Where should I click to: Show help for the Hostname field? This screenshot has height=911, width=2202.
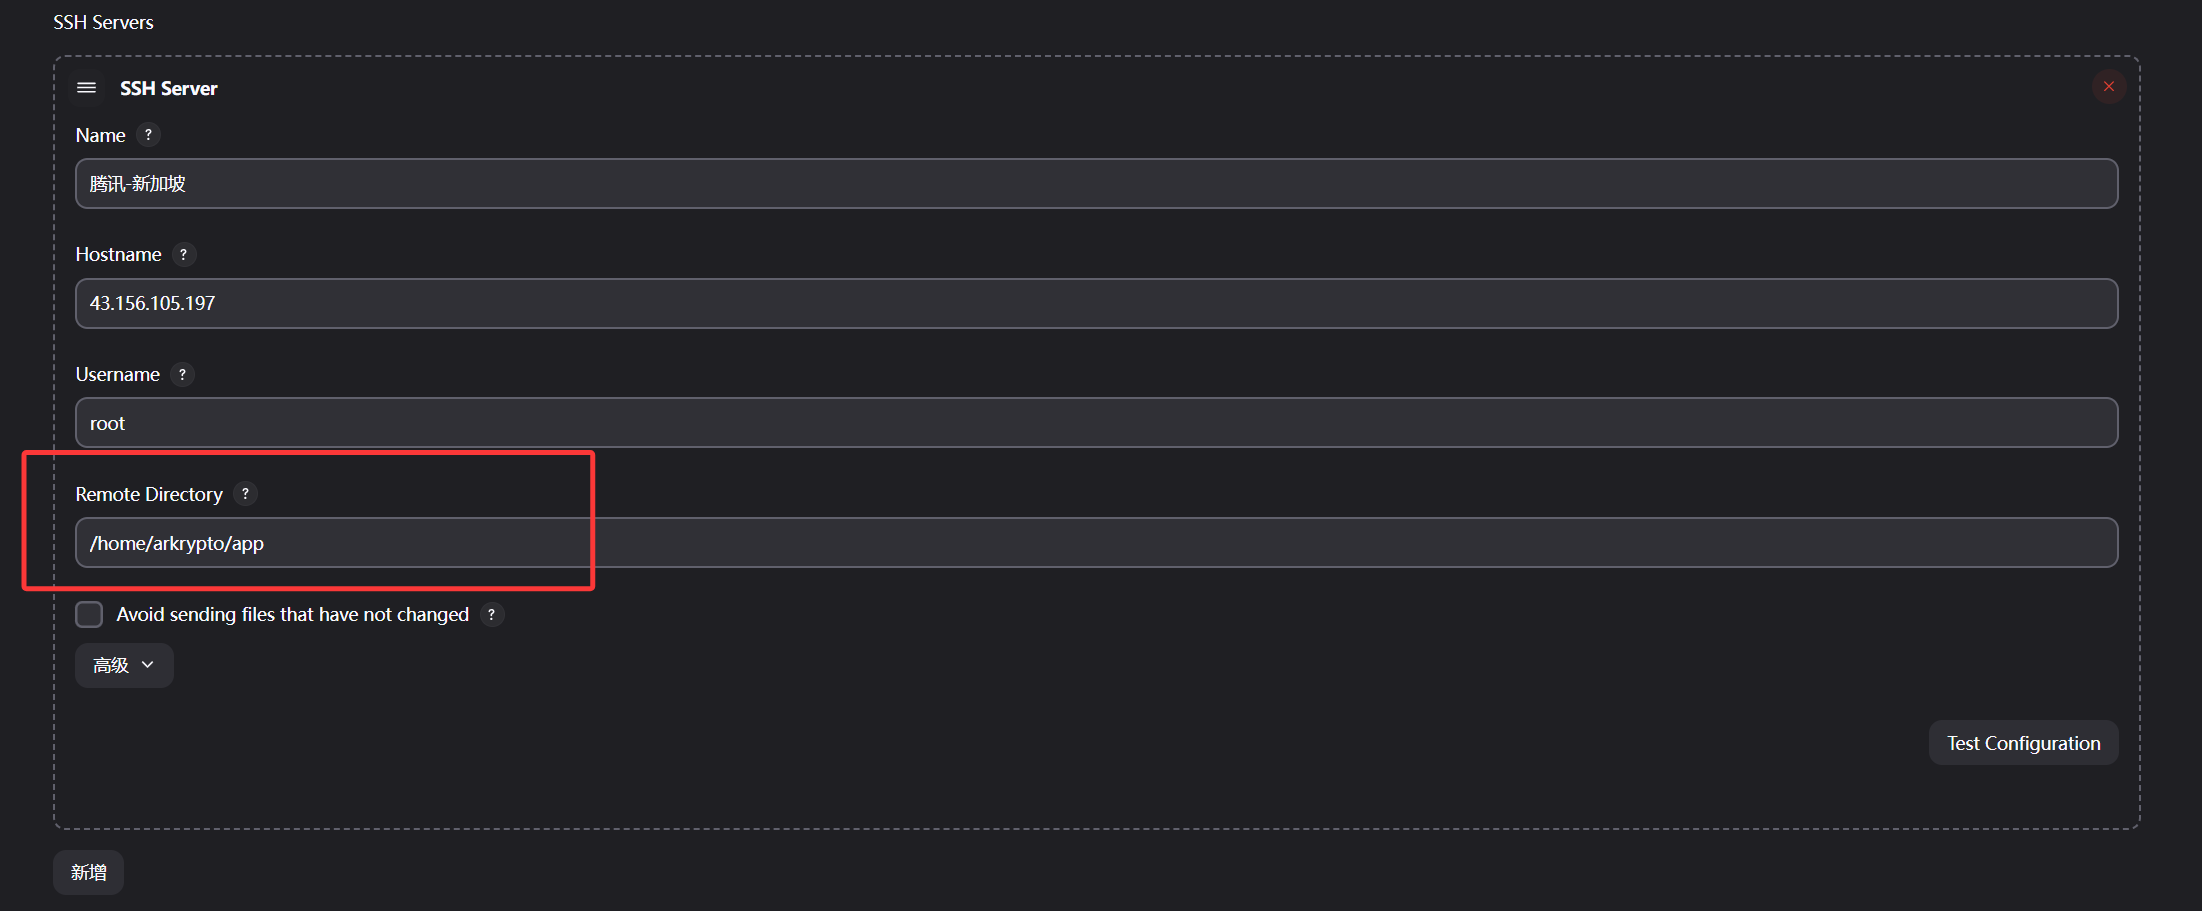point(183,255)
